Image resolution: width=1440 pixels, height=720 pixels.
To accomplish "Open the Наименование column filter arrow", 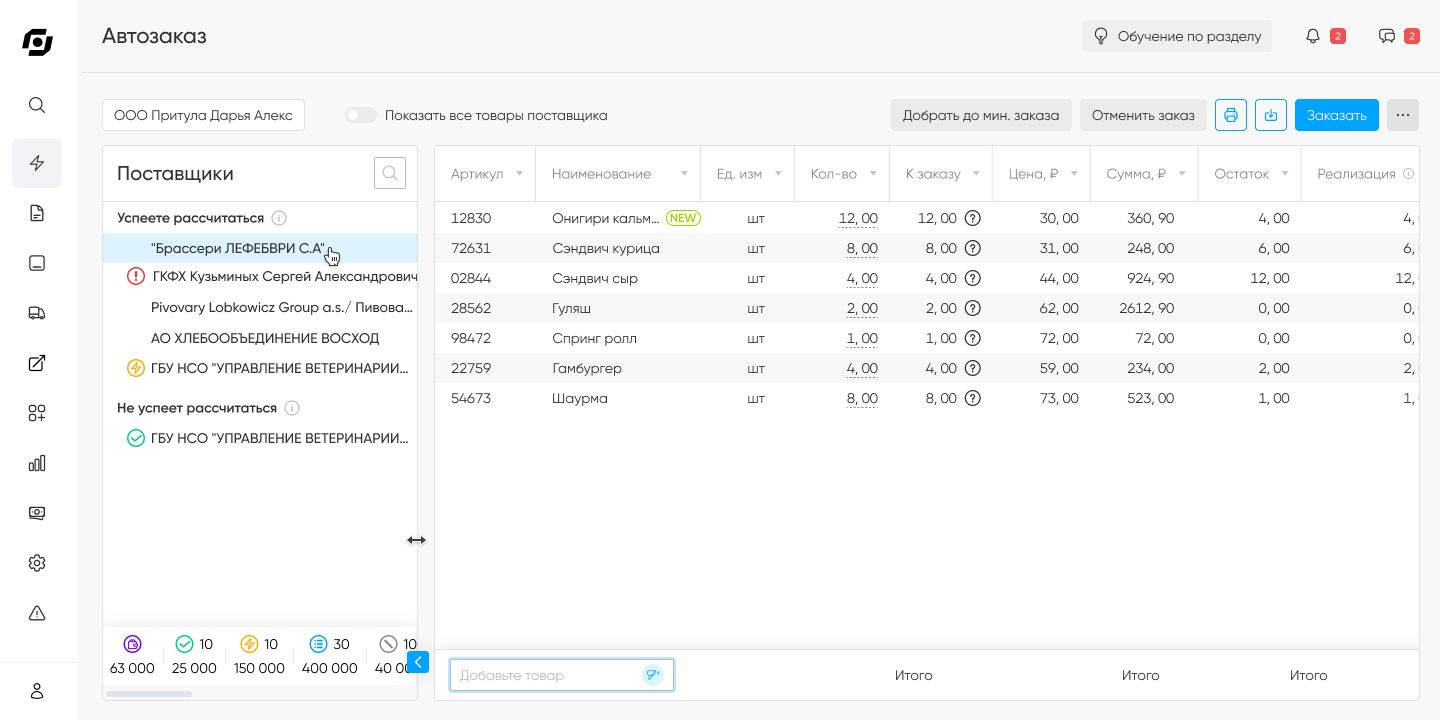I will pyautogui.click(x=684, y=174).
